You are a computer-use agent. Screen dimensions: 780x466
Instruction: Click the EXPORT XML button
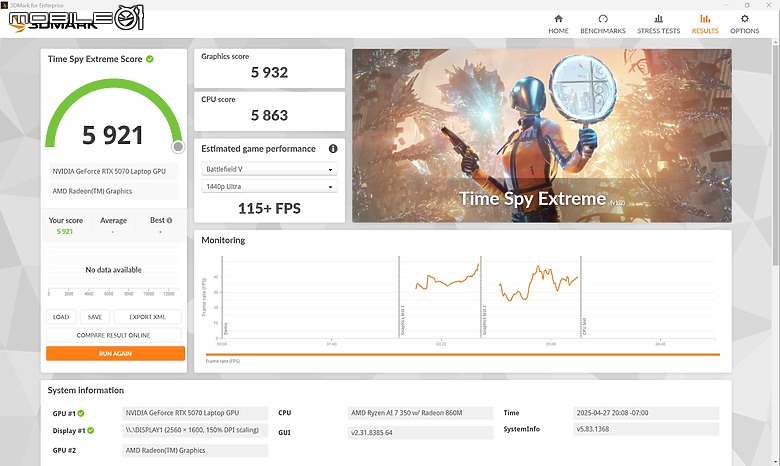click(147, 317)
